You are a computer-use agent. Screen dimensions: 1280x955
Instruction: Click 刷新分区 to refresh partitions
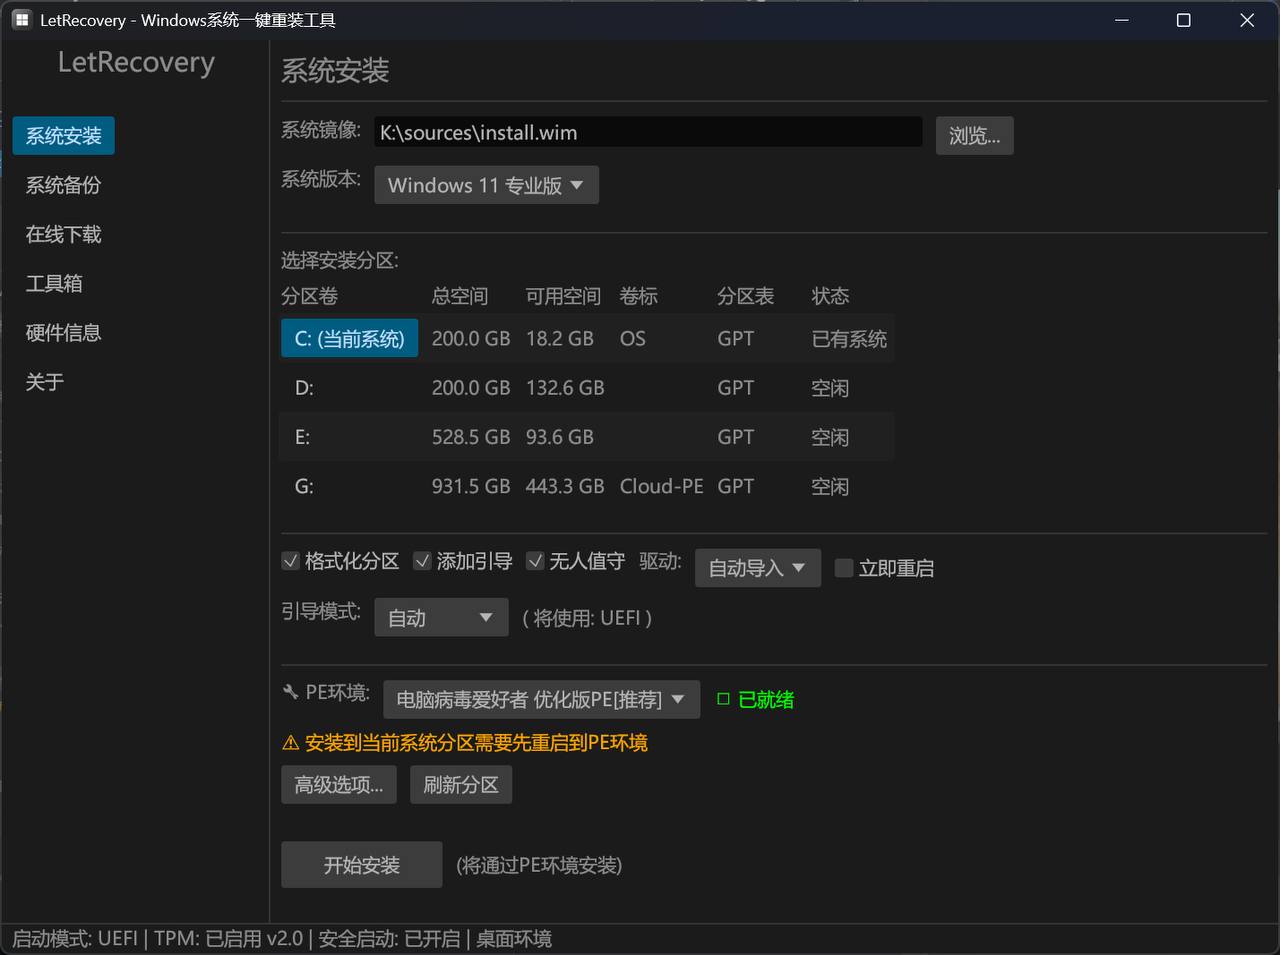460,784
